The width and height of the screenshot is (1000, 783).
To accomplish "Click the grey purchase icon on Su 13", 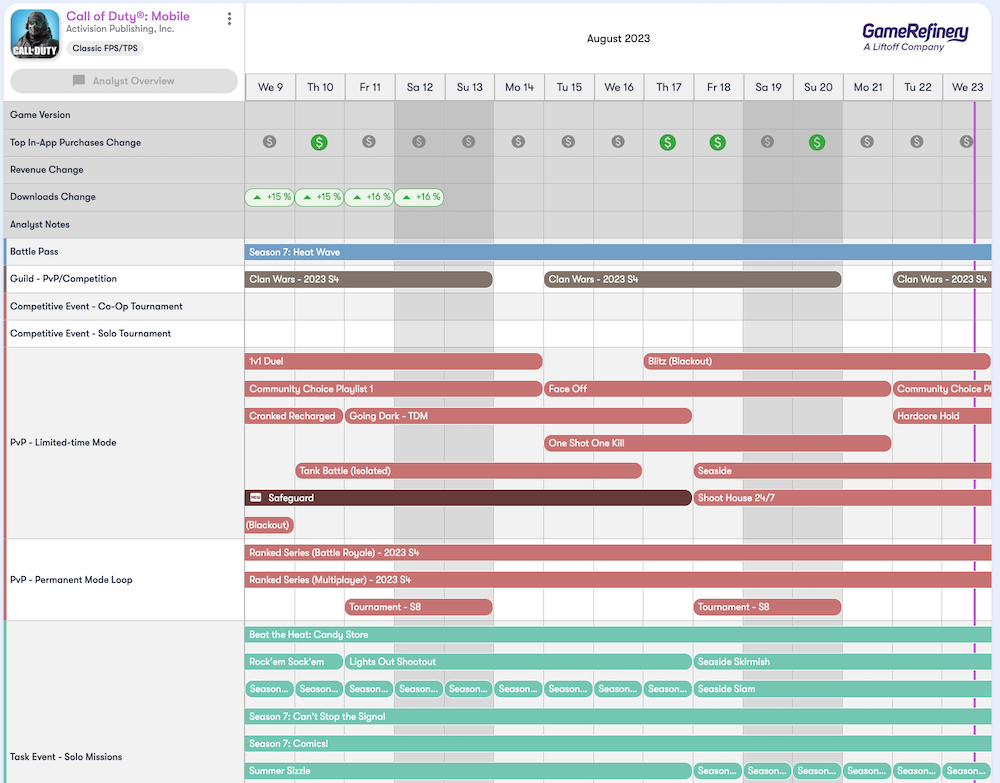I will pos(469,142).
